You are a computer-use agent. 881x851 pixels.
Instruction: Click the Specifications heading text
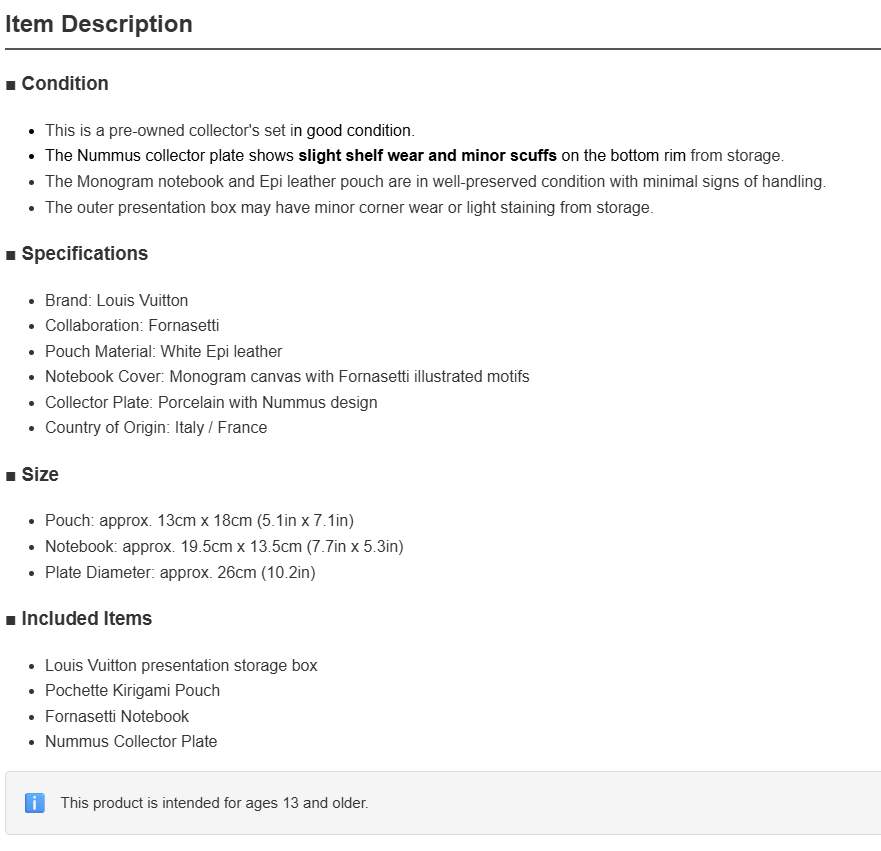(85, 254)
